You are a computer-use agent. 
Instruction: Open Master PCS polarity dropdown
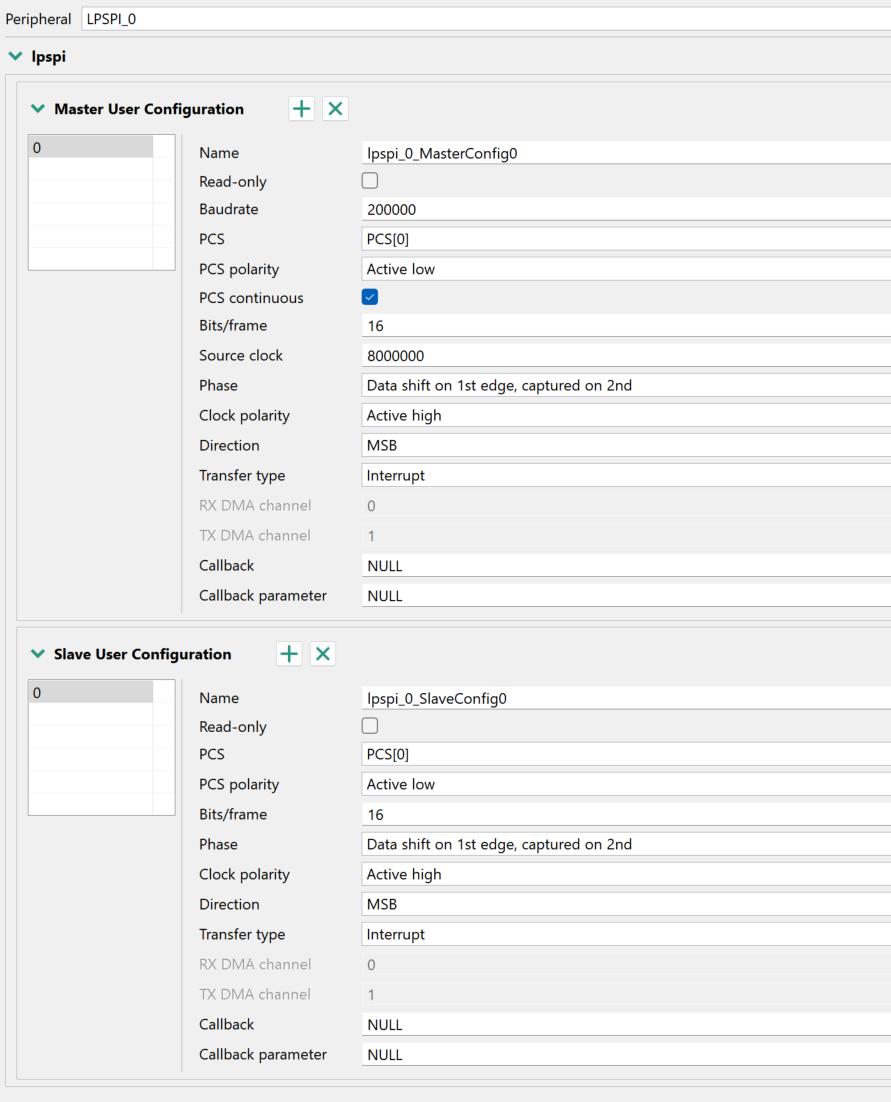625,269
